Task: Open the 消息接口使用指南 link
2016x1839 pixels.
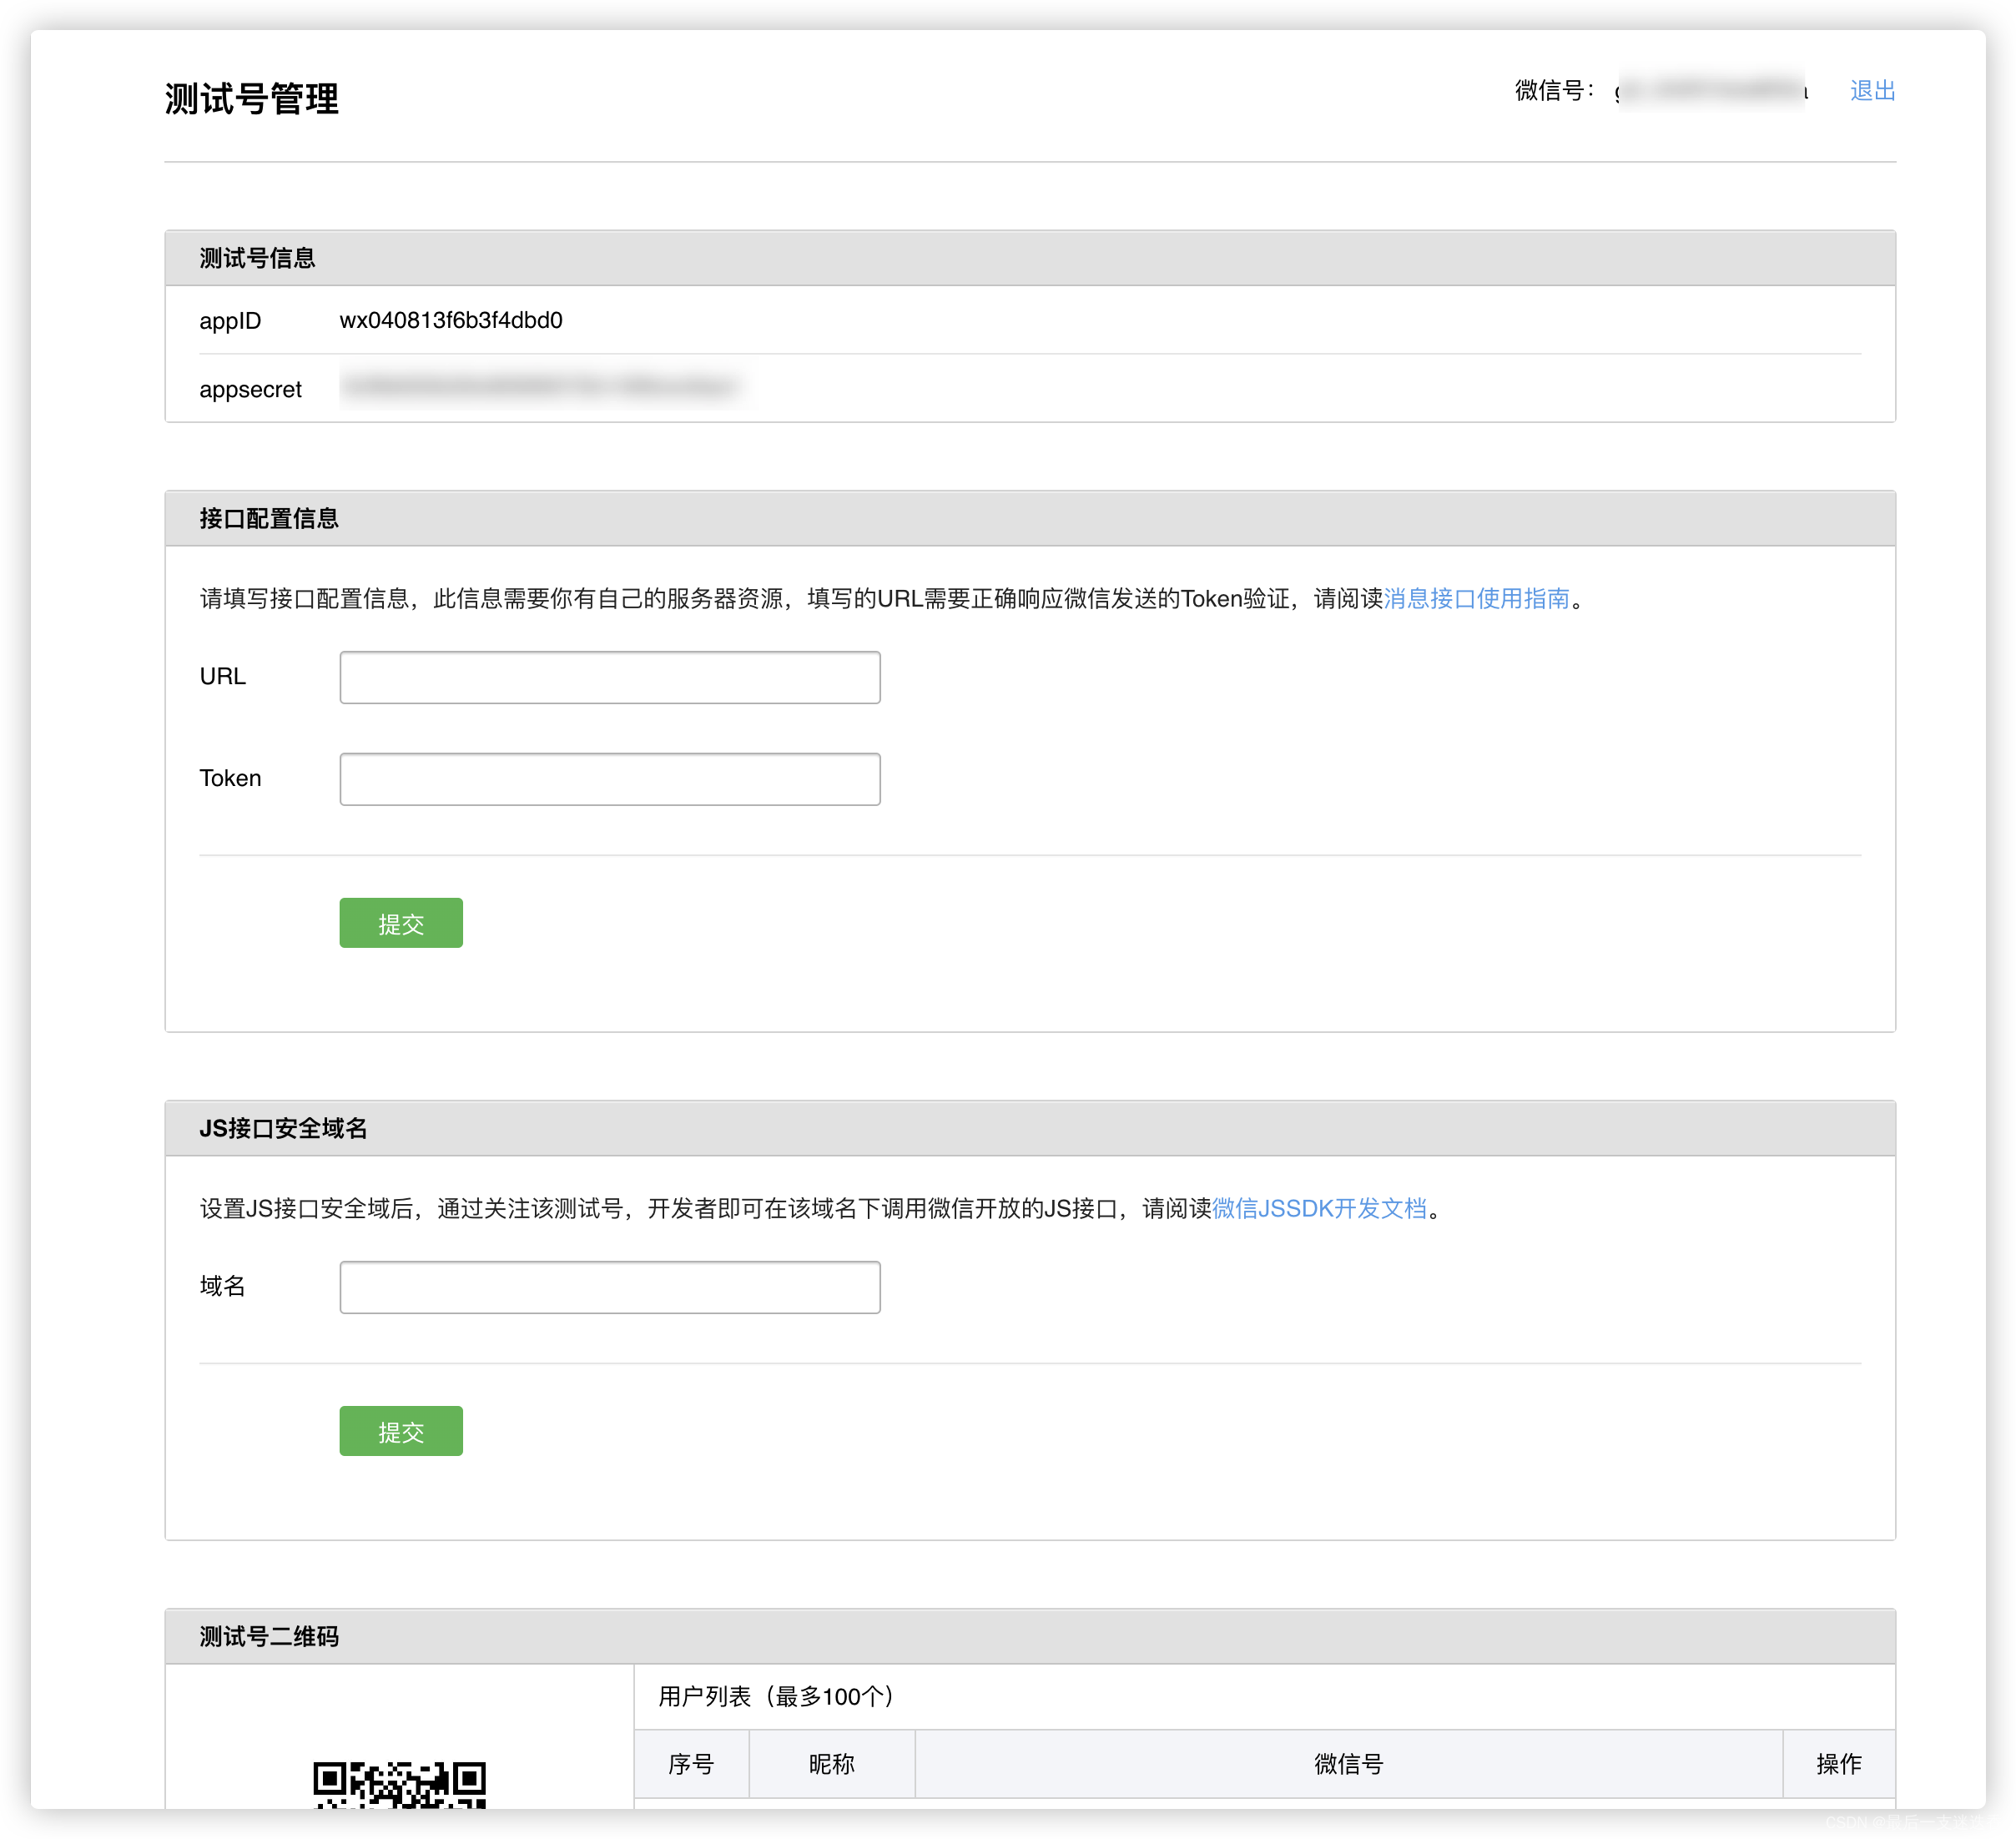Action: [1476, 598]
